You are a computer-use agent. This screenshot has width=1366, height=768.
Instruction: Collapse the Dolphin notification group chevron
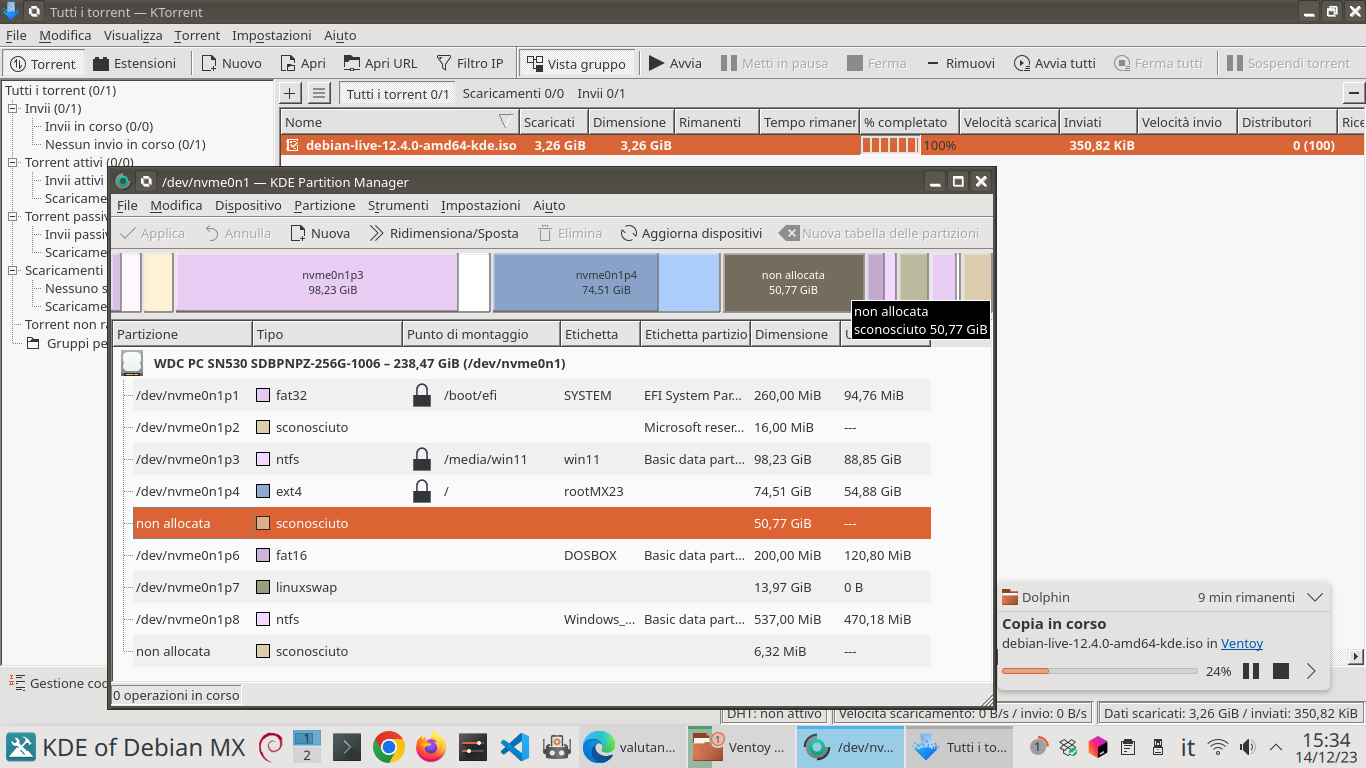[1315, 597]
